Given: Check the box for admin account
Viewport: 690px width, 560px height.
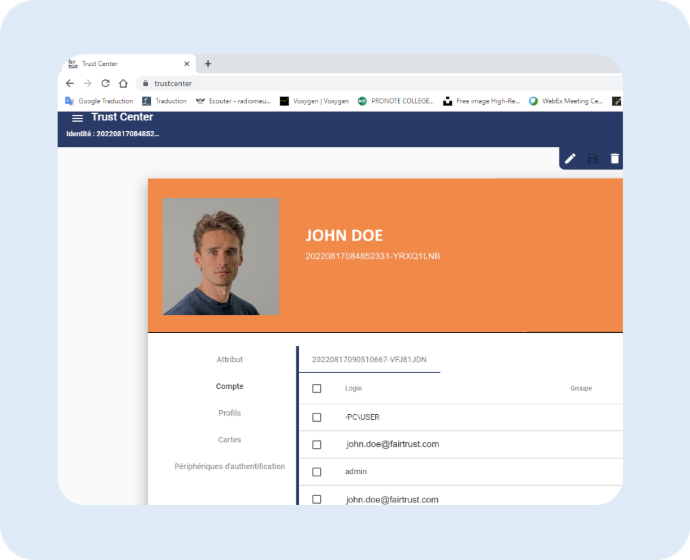Looking at the screenshot, I should pos(317,471).
